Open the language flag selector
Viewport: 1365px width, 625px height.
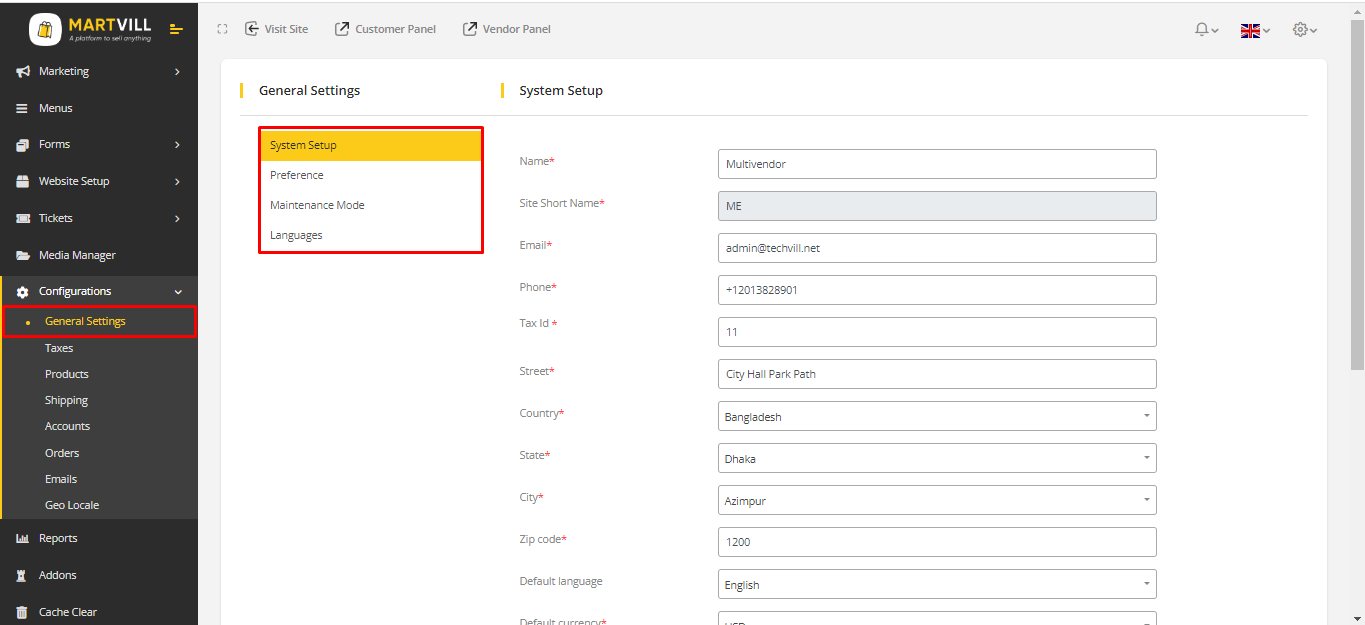click(x=1254, y=30)
